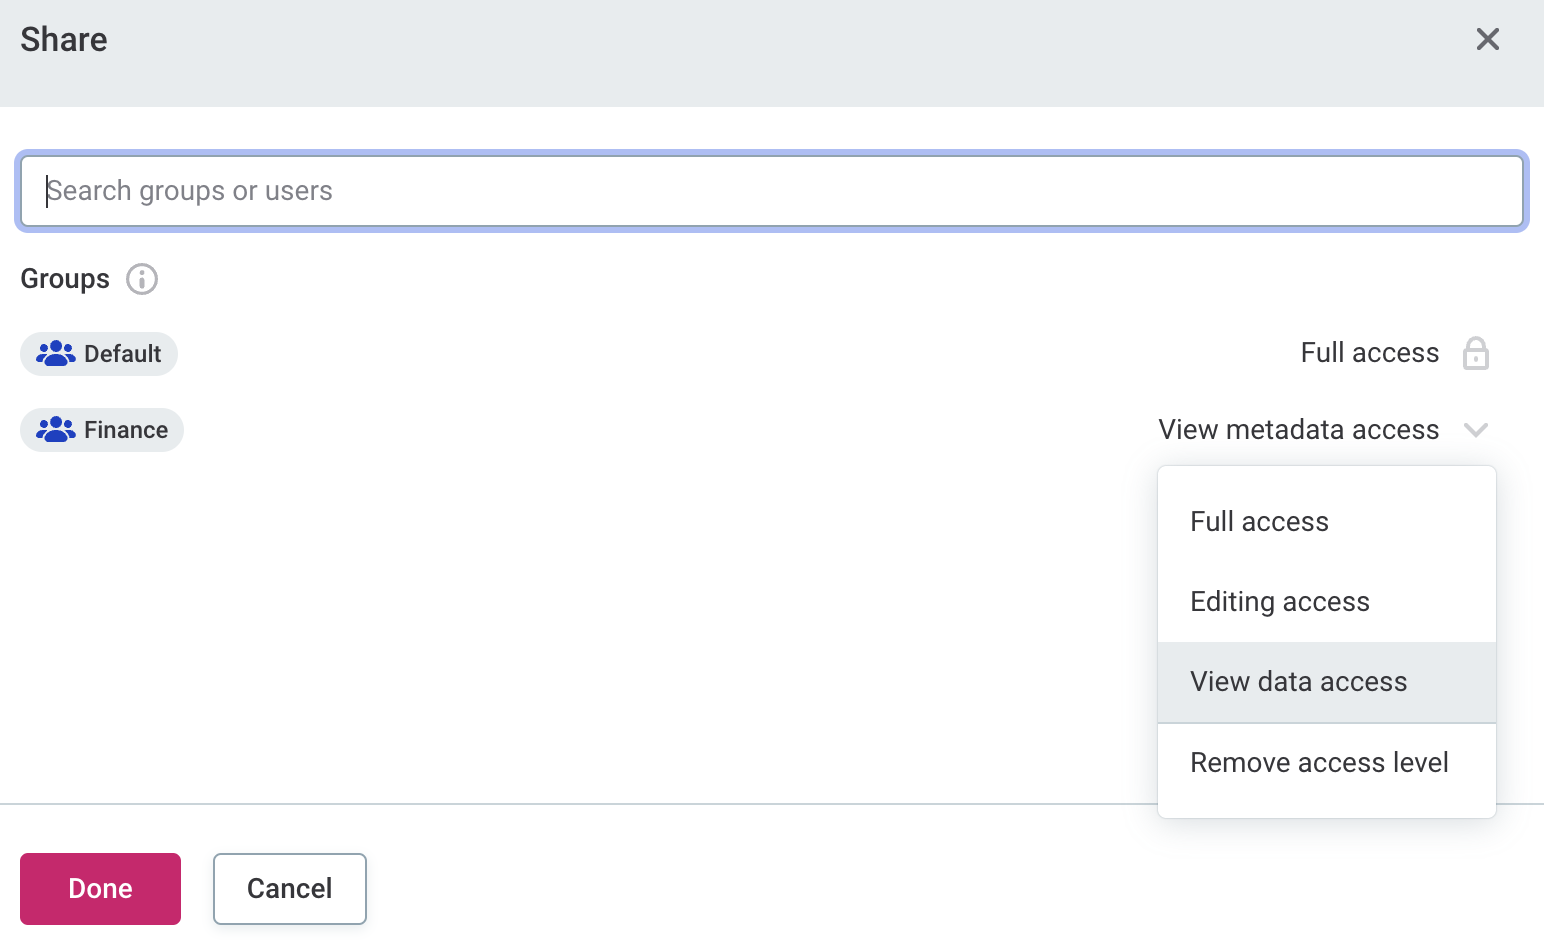Click the Cancel button
The width and height of the screenshot is (1544, 940).
289,889
